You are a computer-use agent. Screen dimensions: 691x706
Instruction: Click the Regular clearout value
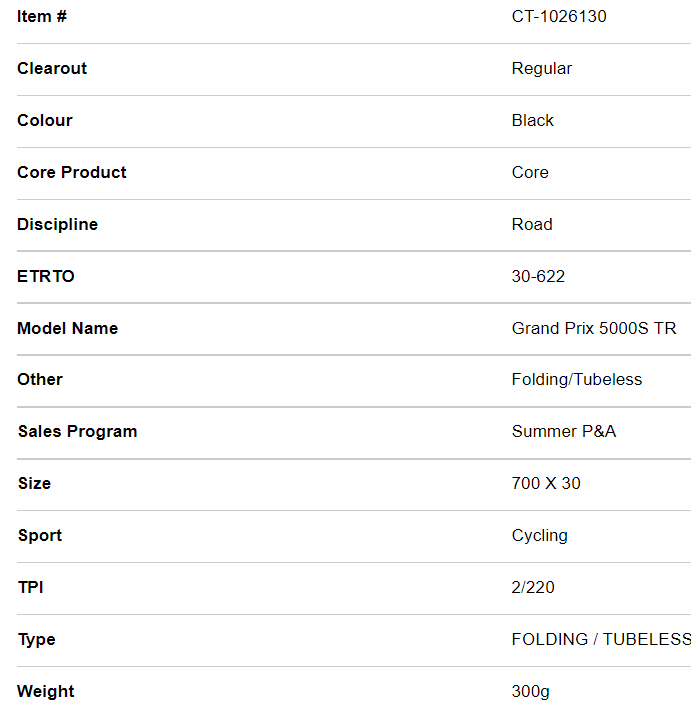(x=542, y=69)
